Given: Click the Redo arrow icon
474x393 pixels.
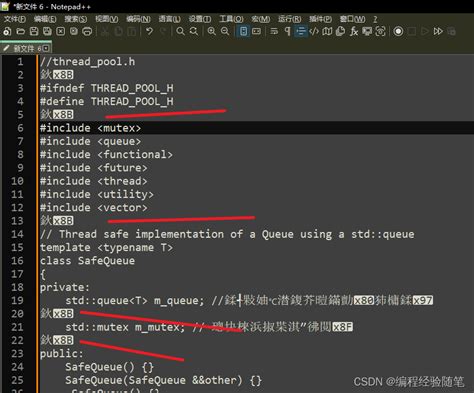Looking at the screenshot, I should tap(163, 31).
